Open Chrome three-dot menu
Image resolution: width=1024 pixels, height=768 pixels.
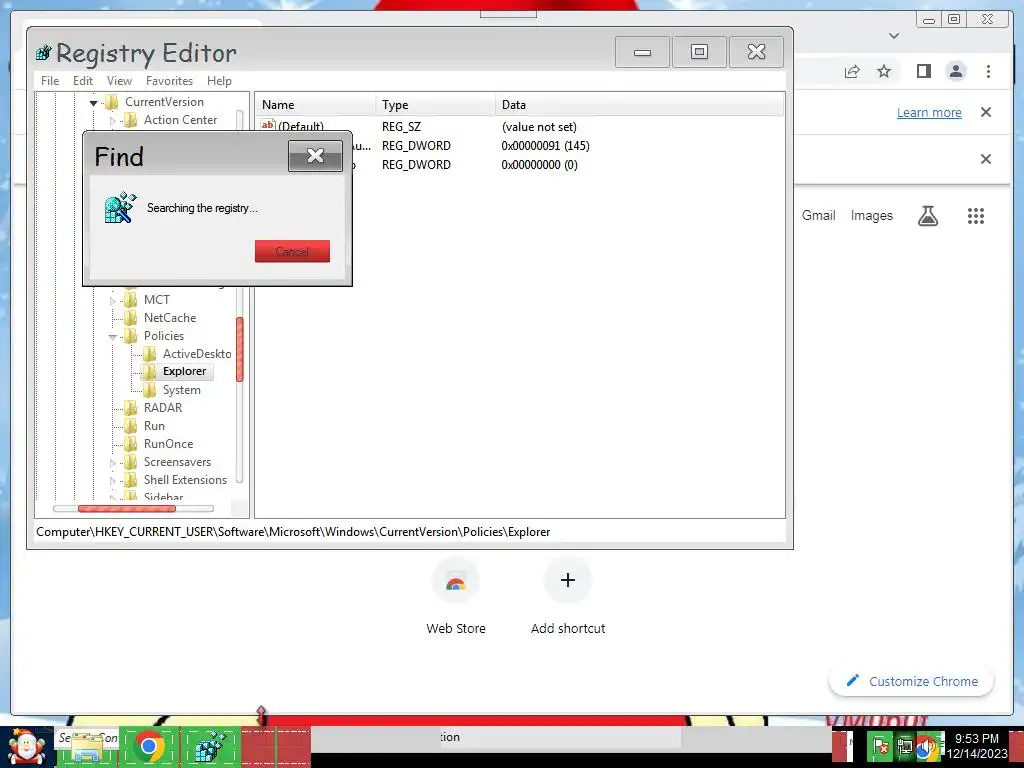pyautogui.click(x=988, y=71)
